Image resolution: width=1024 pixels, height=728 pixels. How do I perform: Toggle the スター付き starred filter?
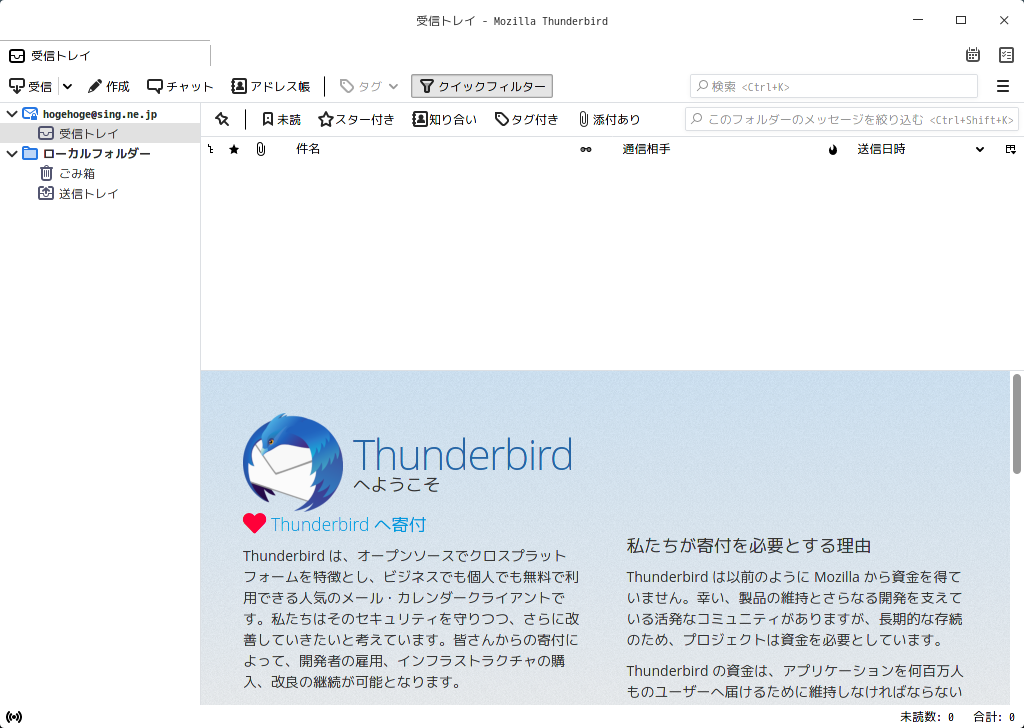pyautogui.click(x=357, y=119)
